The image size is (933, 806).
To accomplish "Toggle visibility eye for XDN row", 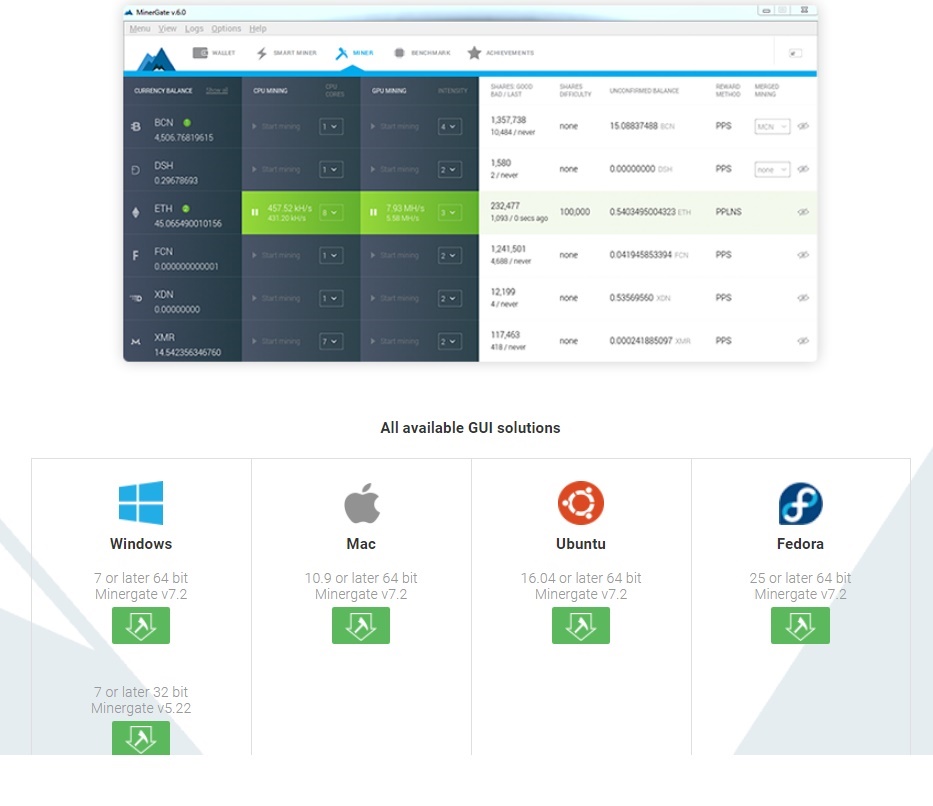I will pos(803,297).
